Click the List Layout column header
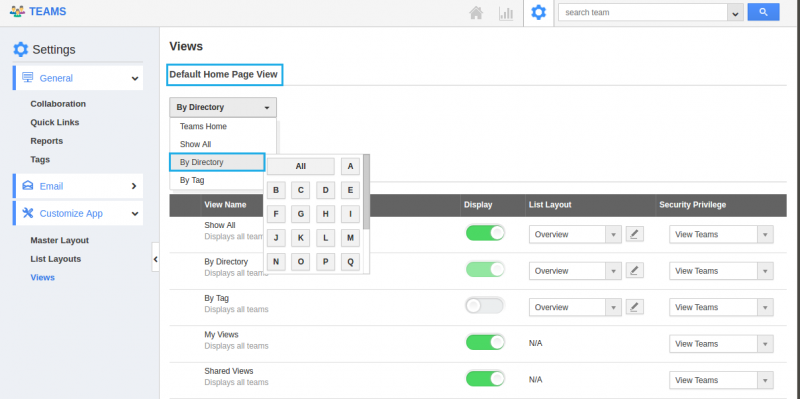This screenshot has width=800, height=399. 550,205
